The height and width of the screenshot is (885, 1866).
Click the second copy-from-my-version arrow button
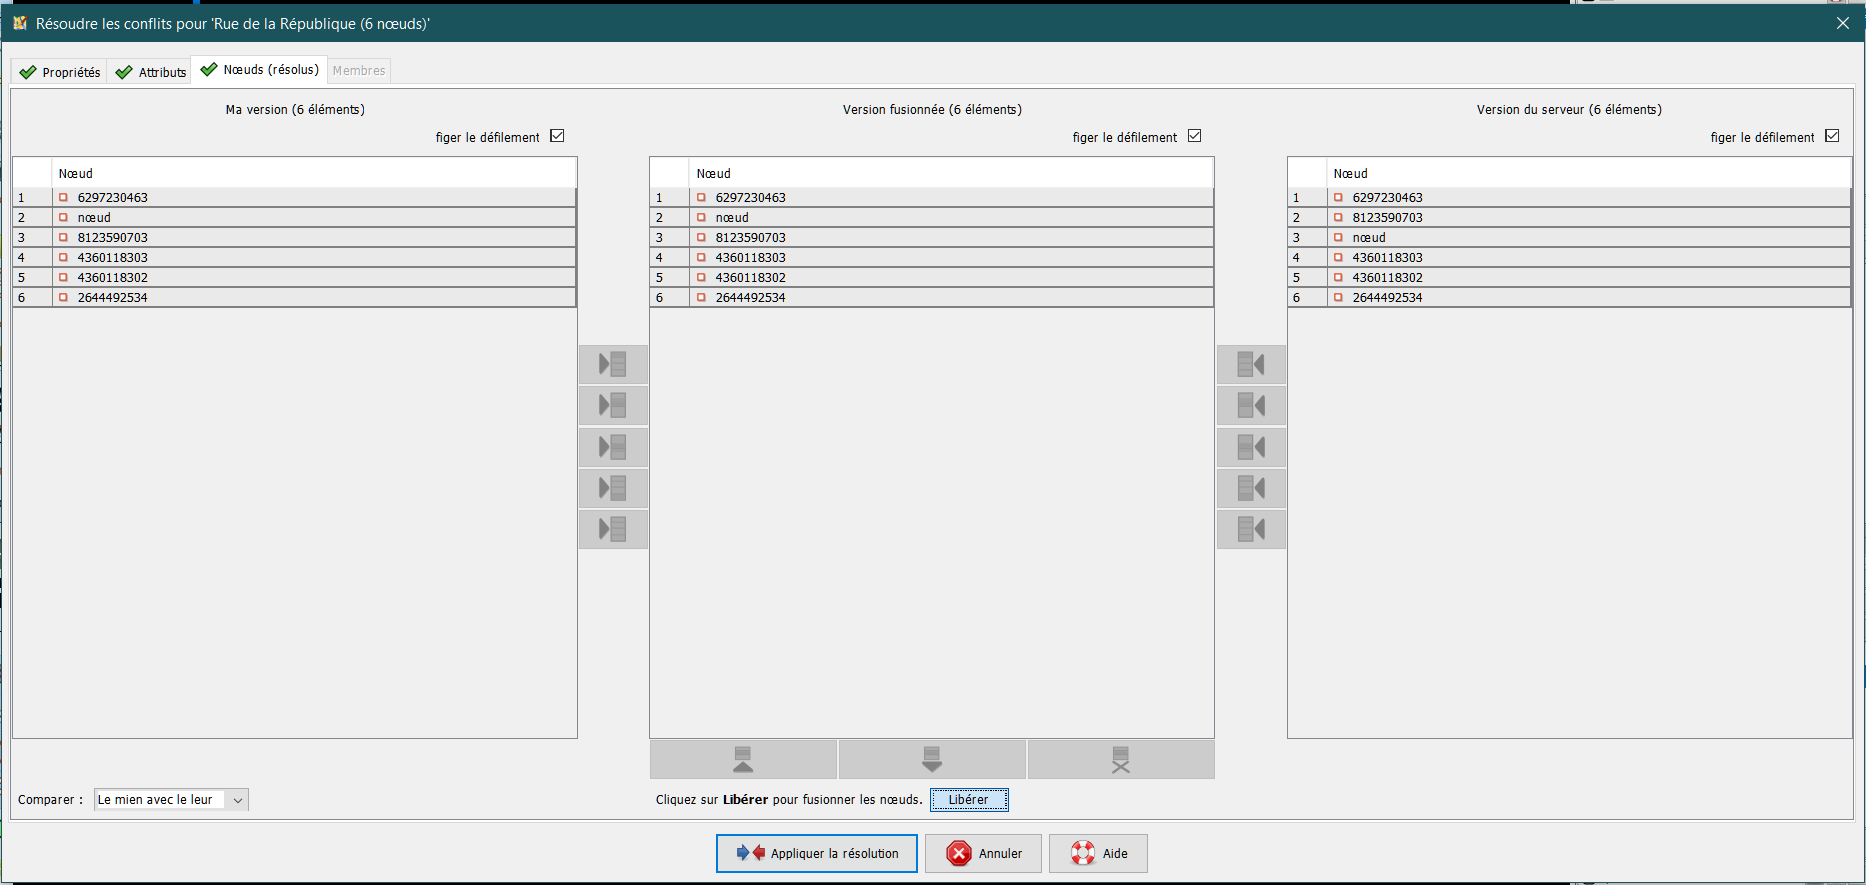[613, 405]
